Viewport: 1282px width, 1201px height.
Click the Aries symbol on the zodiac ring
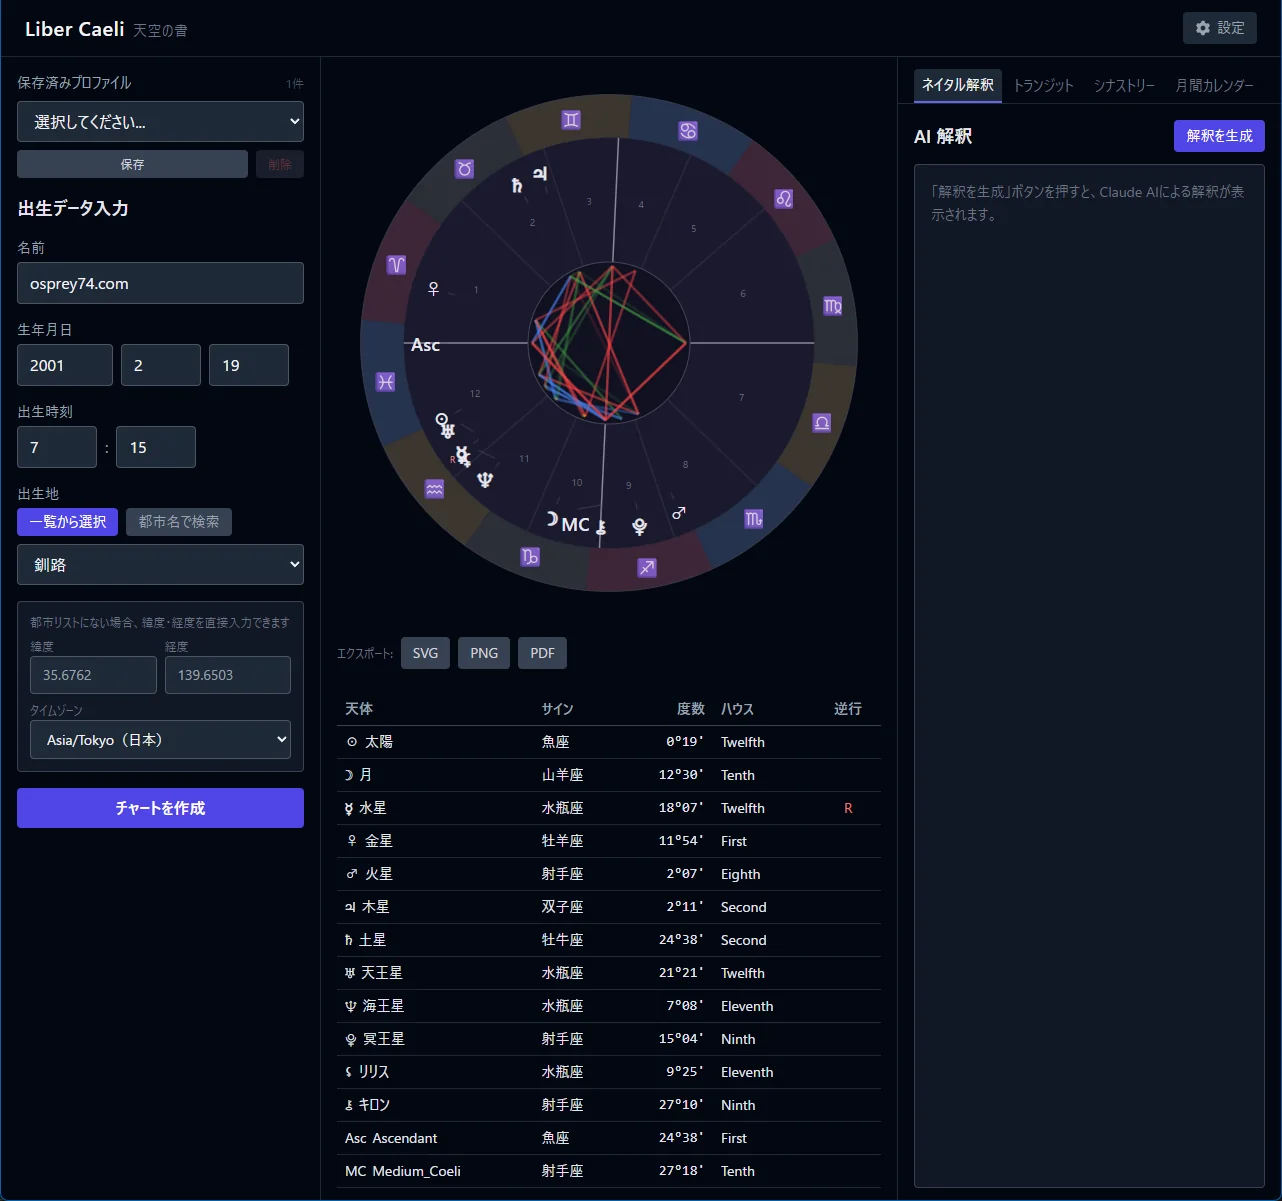397,264
